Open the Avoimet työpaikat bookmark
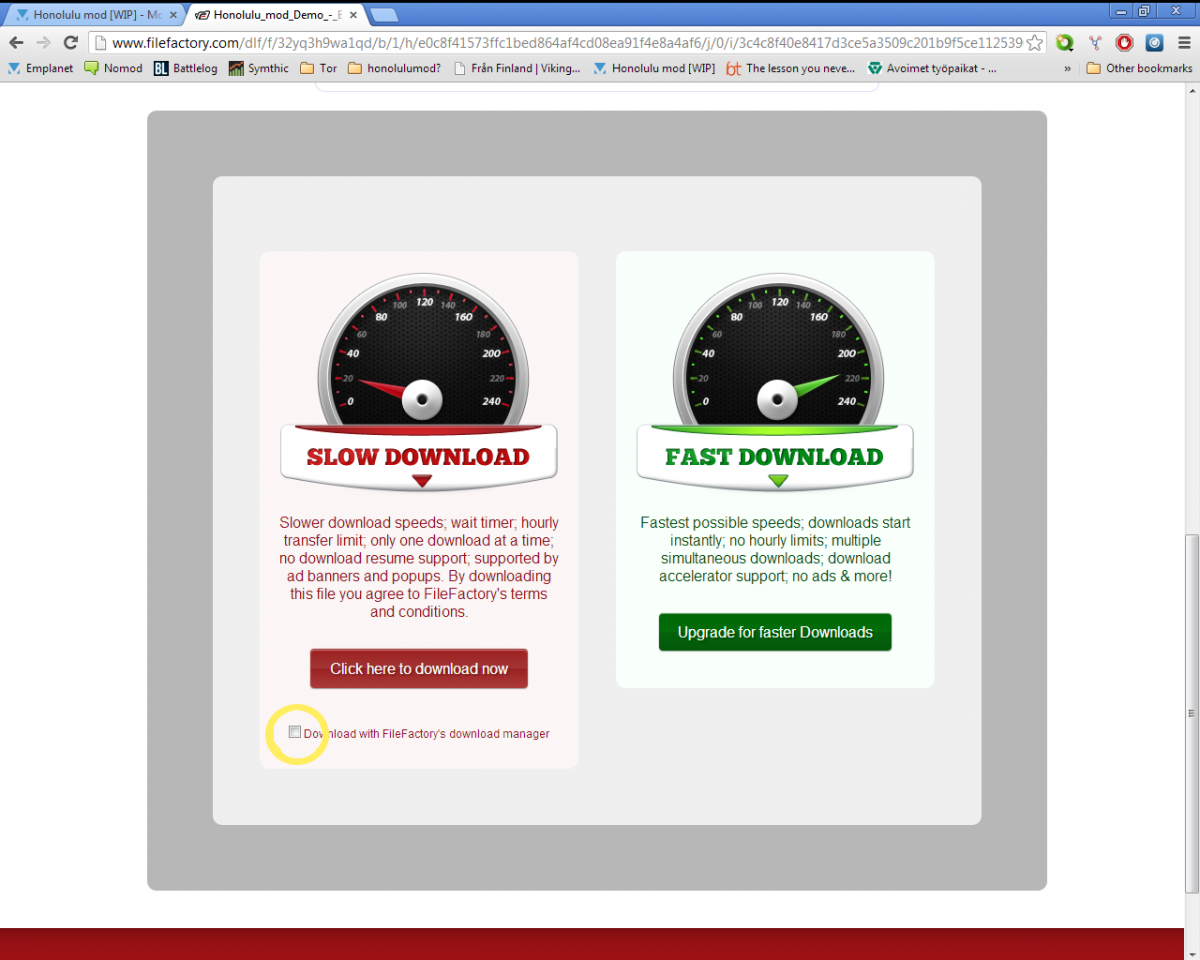The height and width of the screenshot is (960, 1200). click(x=933, y=69)
